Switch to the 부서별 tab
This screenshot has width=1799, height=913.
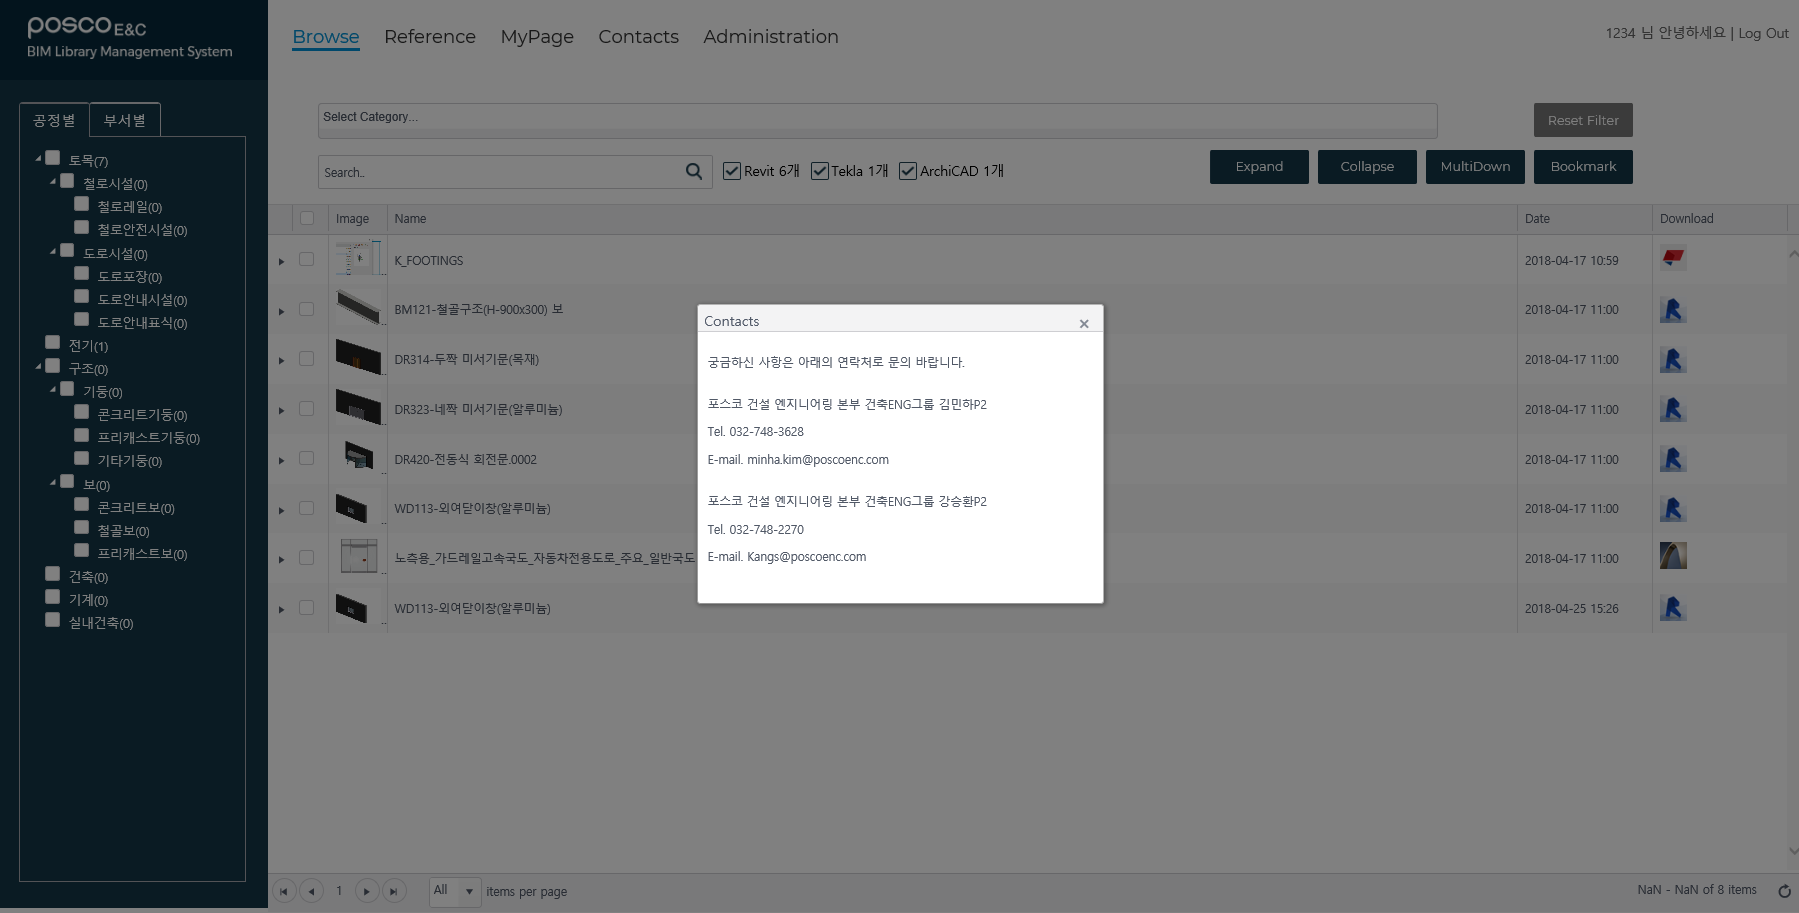click(x=125, y=120)
